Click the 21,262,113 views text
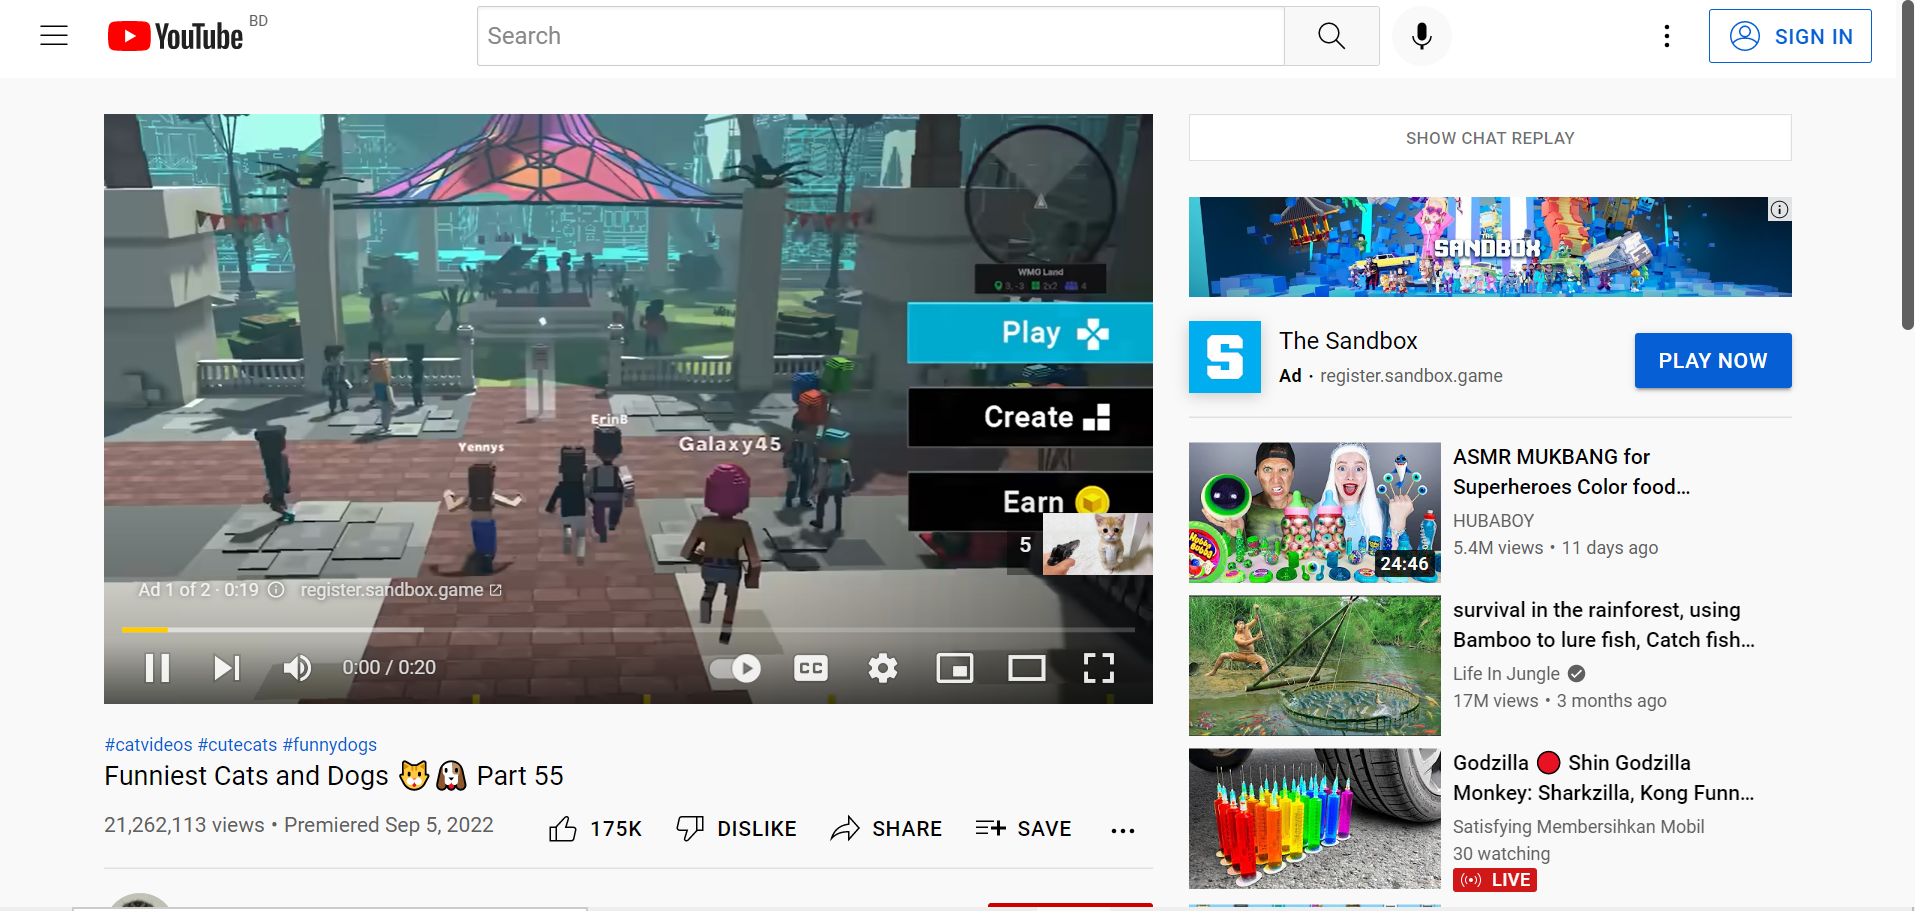1915x911 pixels. point(184,825)
